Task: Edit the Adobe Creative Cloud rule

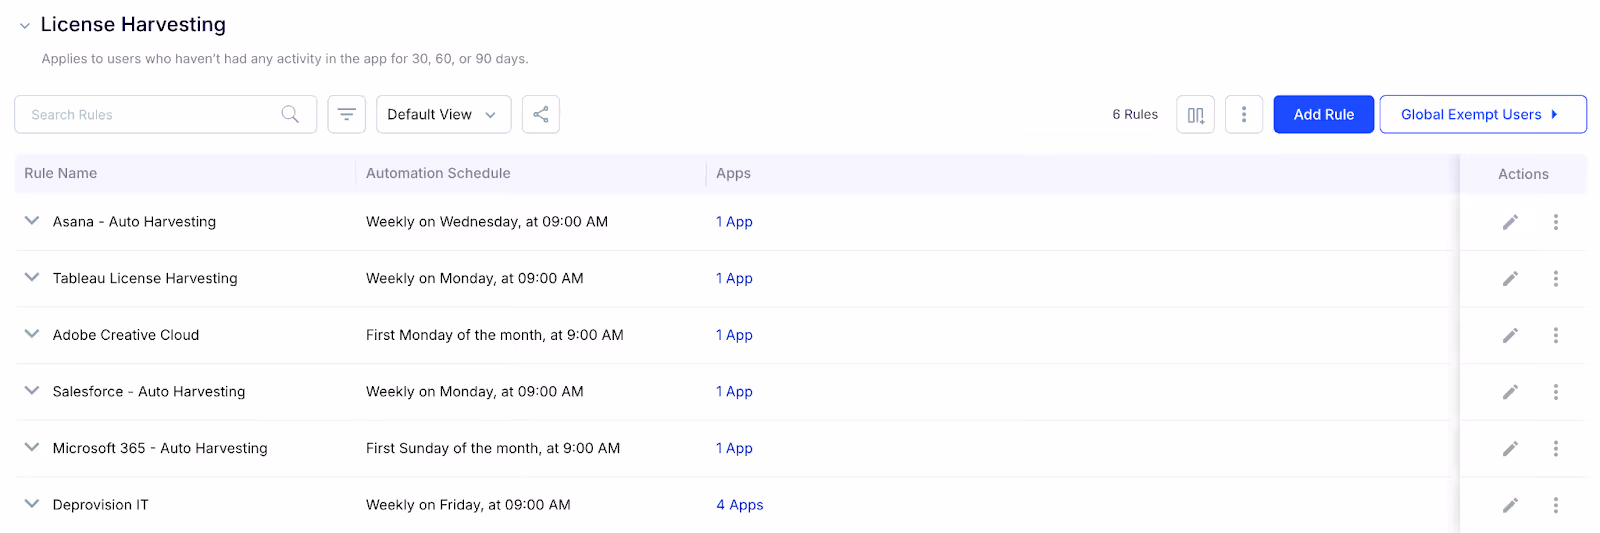Action: (1510, 335)
